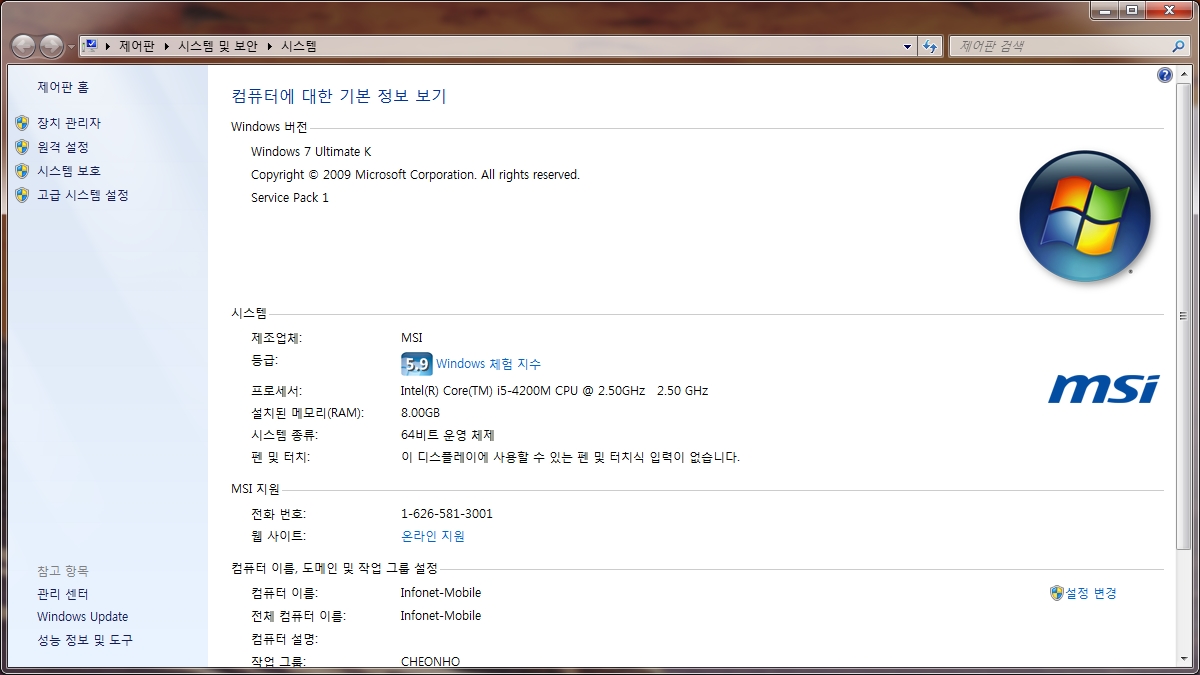Click the Service Pack 1 text
Viewport: 1200px width, 675px height.
point(290,198)
